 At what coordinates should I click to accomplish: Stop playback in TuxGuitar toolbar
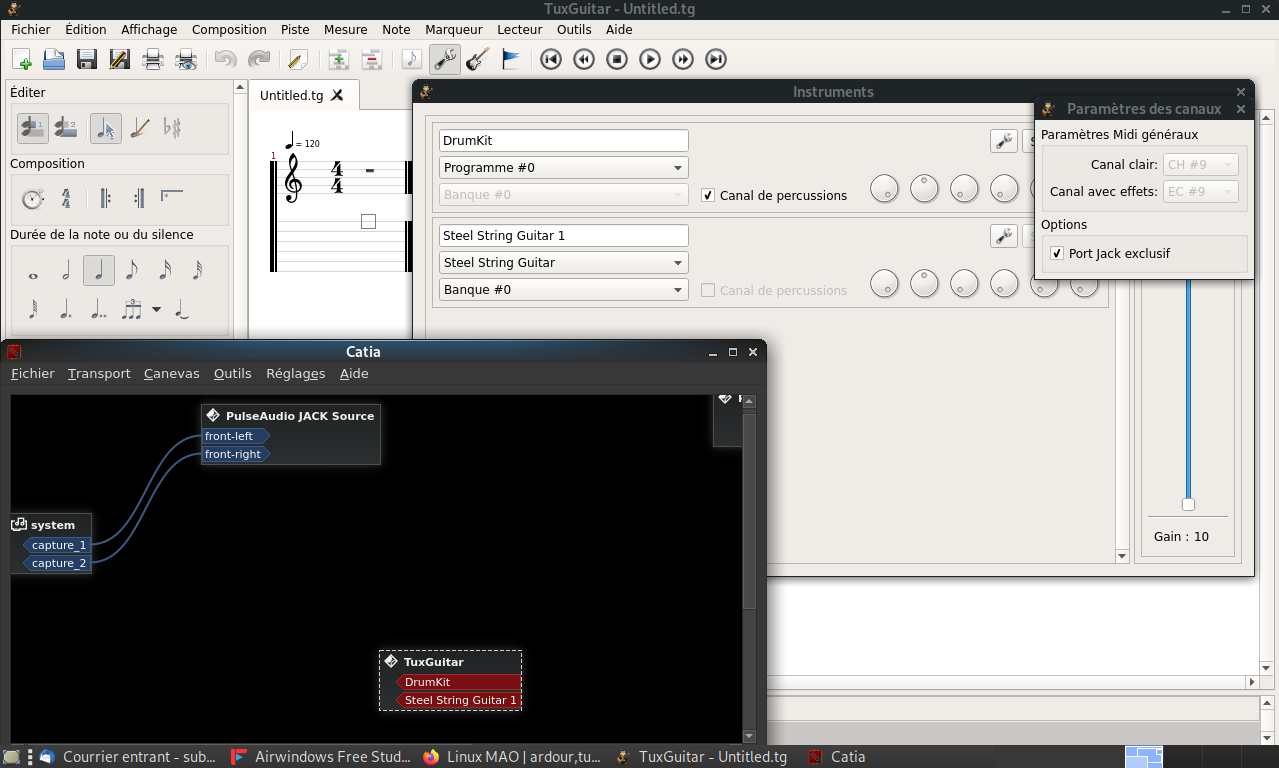click(x=617, y=59)
